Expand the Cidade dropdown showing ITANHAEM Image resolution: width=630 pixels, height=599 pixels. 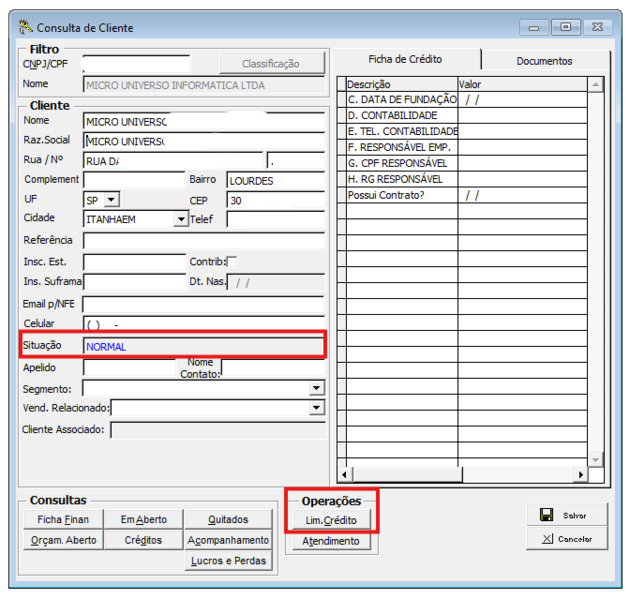tap(181, 219)
